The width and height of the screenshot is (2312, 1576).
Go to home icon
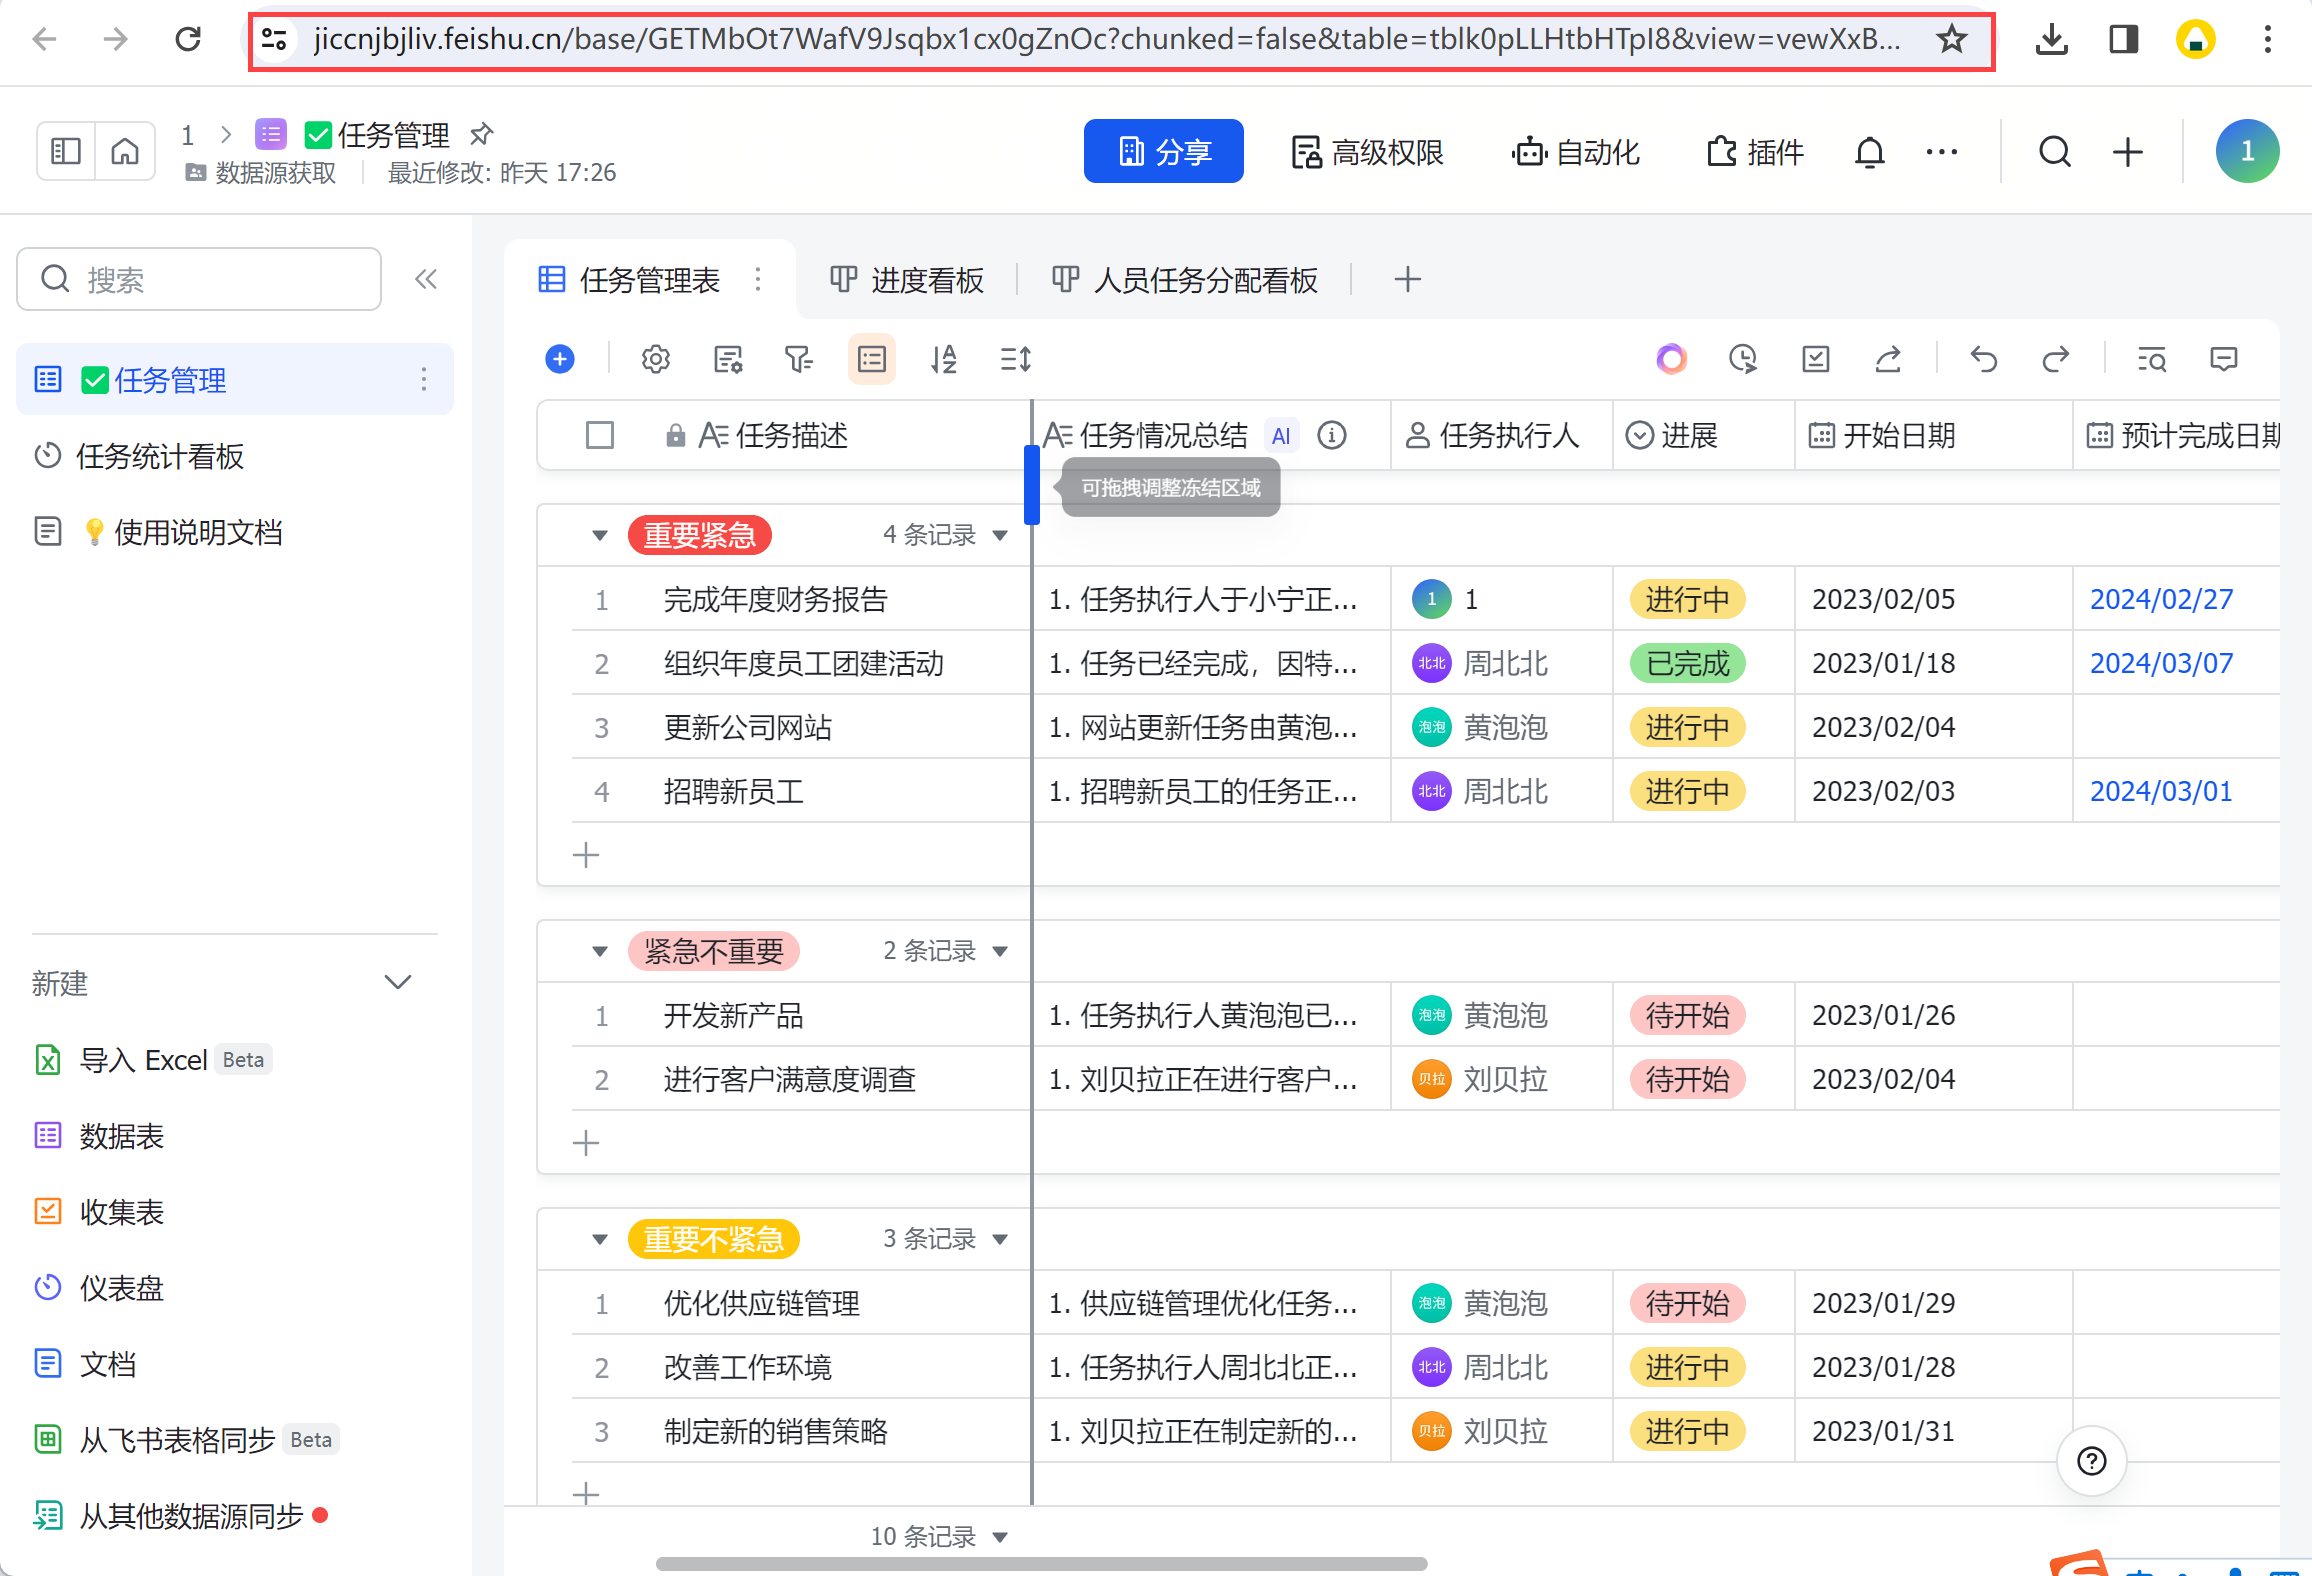[125, 152]
